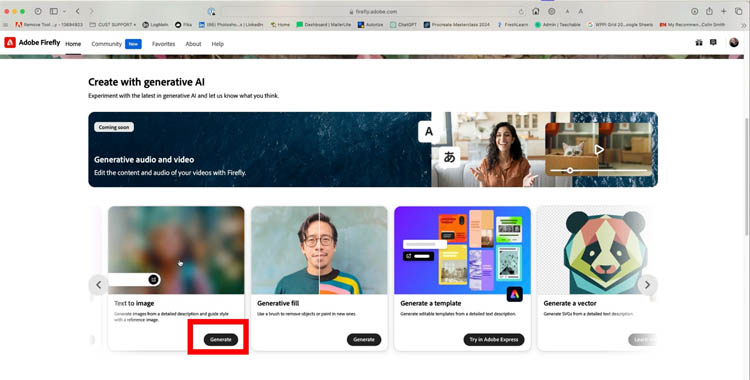750x380 pixels.
Task: Toggle Safari sidebar icon
Action: pos(54,11)
